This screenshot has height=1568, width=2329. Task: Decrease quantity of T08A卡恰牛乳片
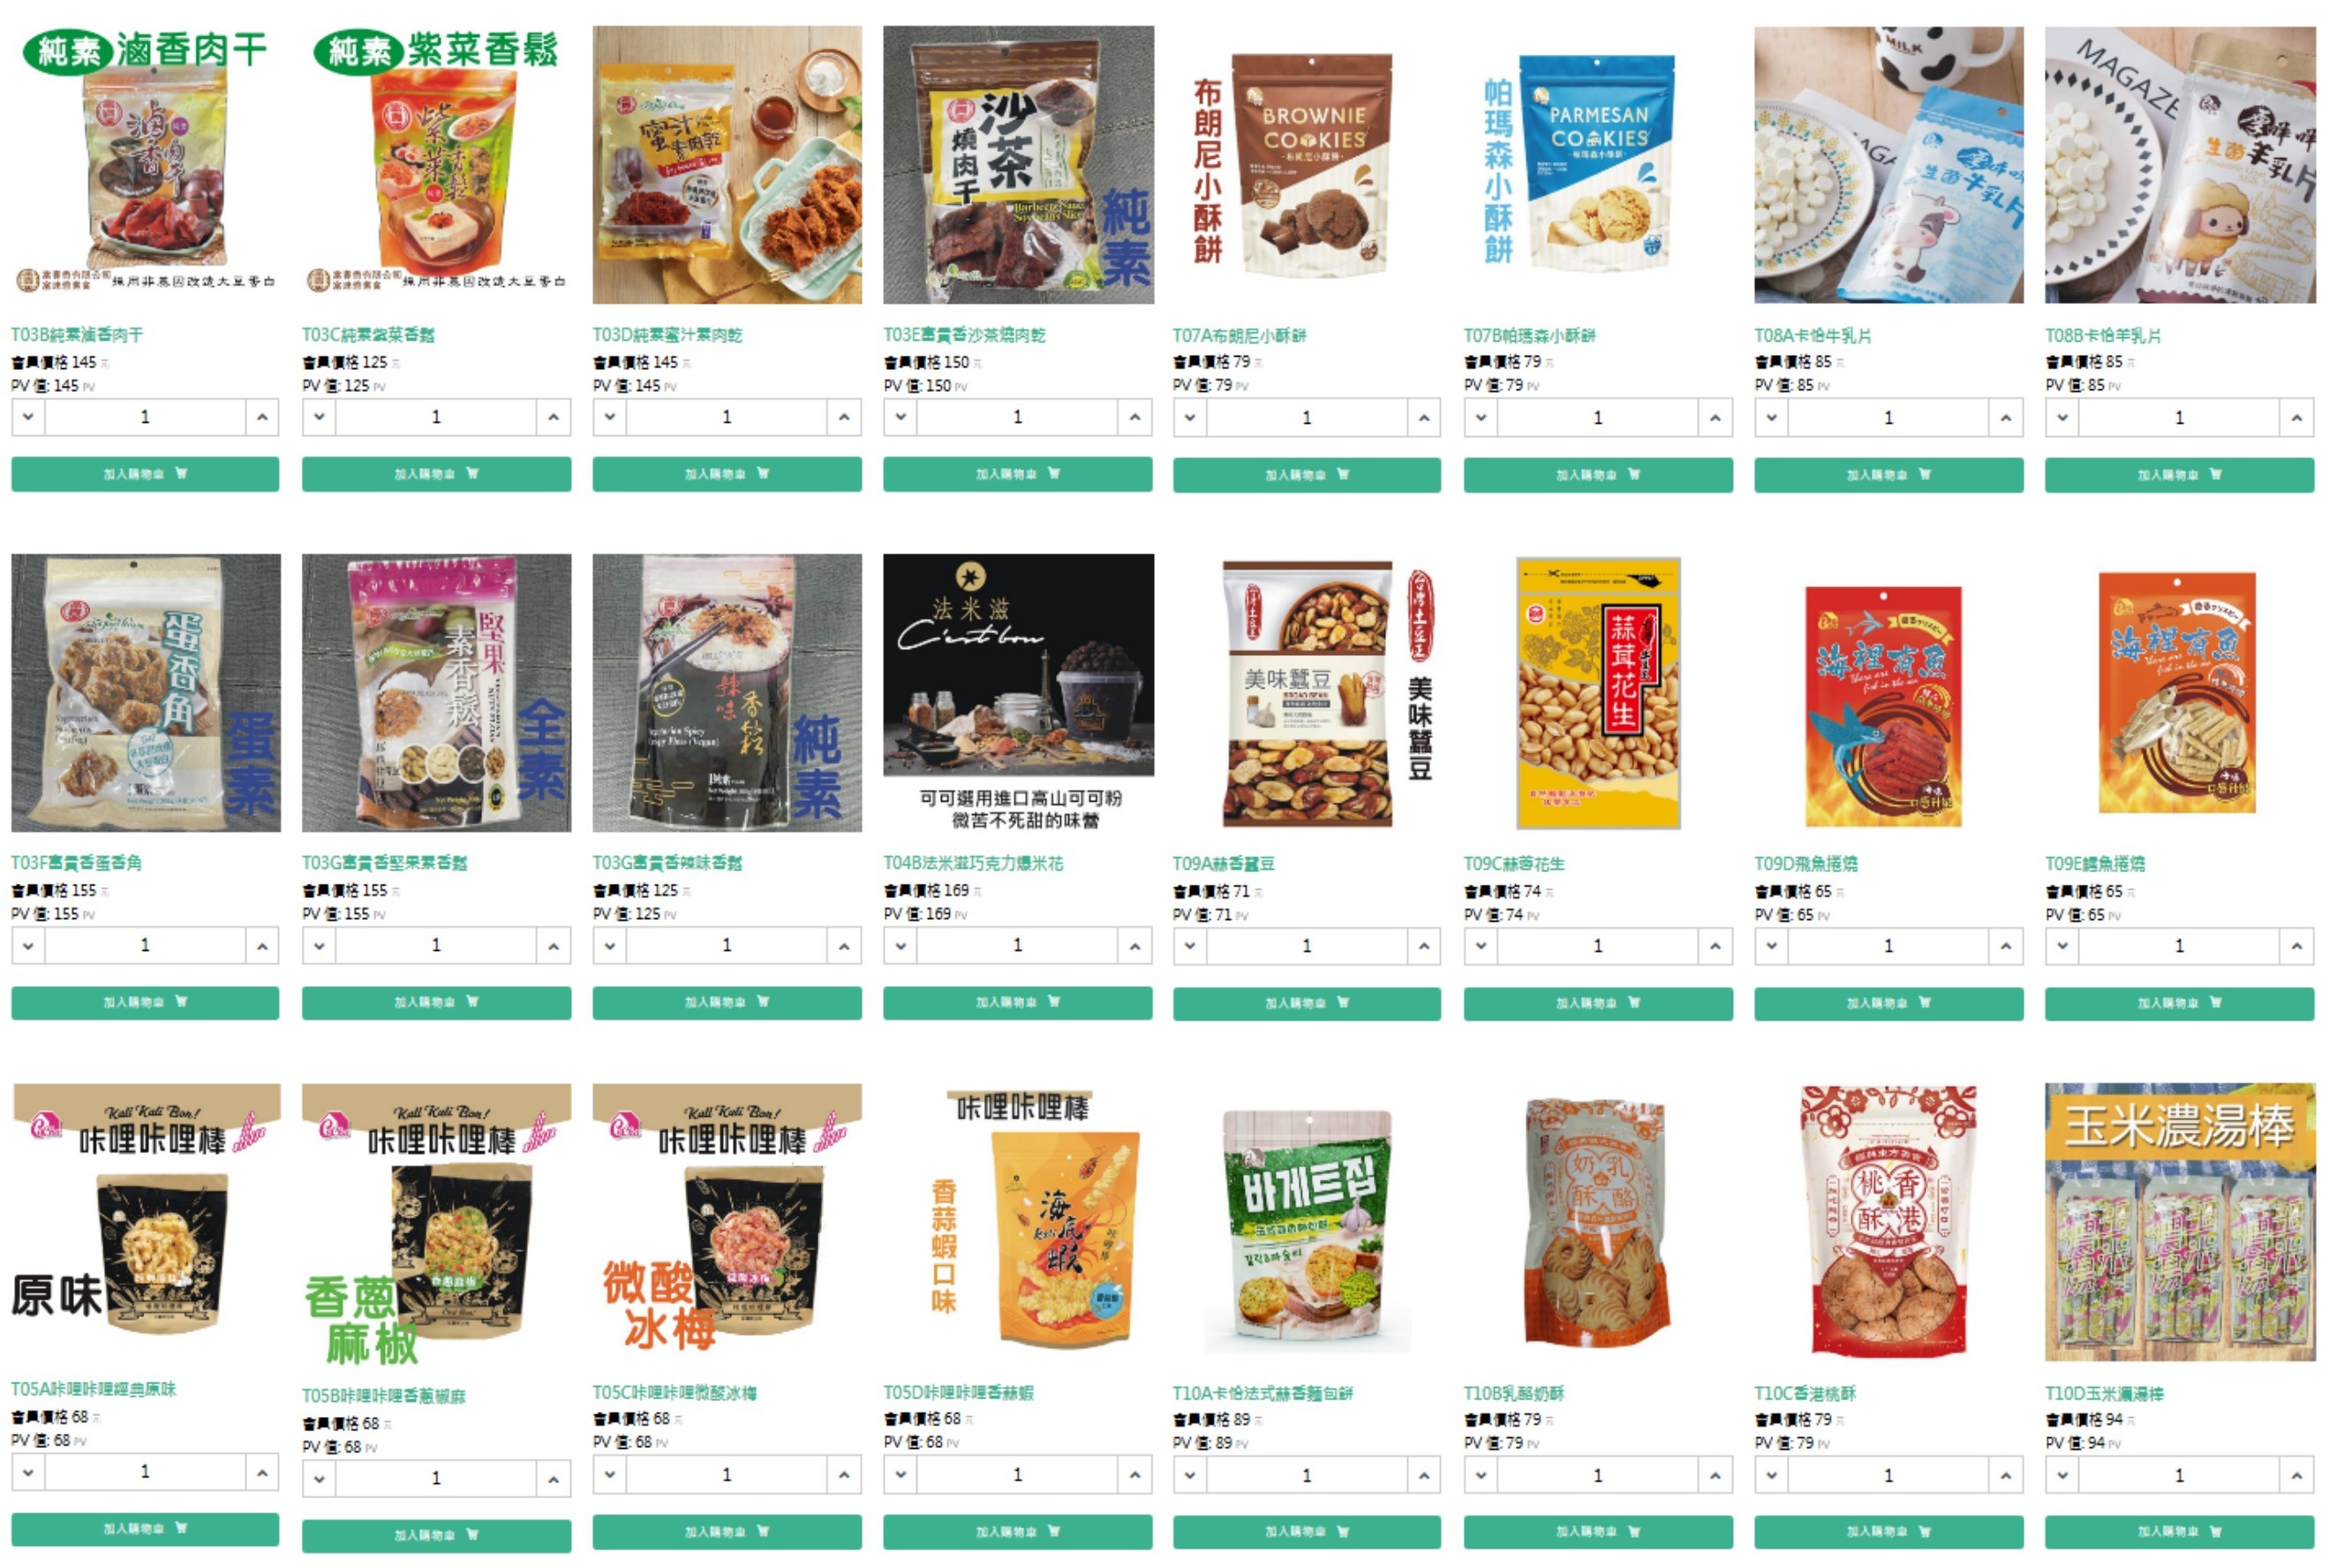1771,418
